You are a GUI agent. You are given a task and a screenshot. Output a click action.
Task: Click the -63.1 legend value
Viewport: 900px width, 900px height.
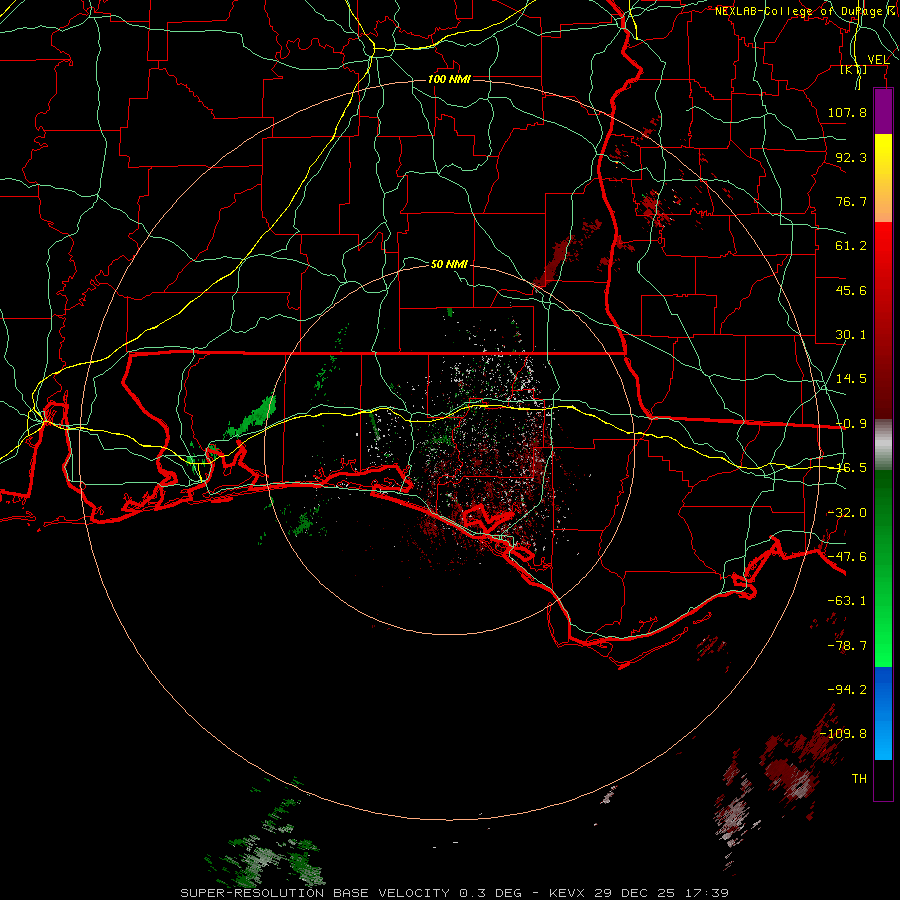click(847, 601)
